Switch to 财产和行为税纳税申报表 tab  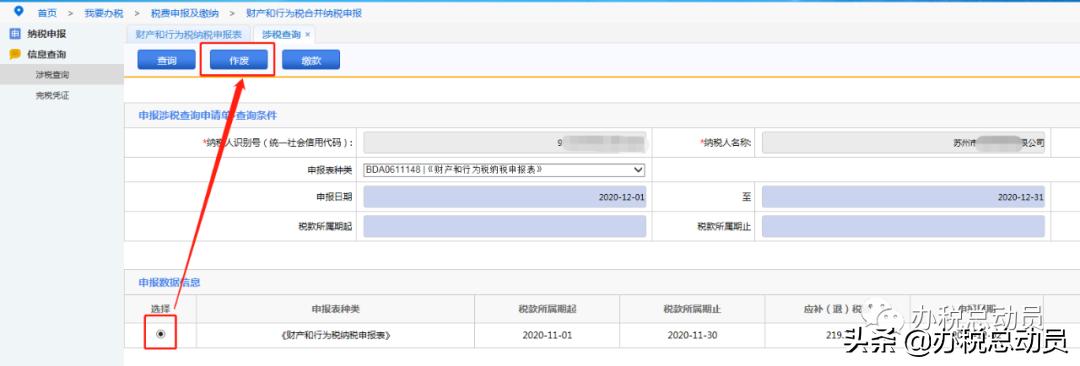(189, 34)
